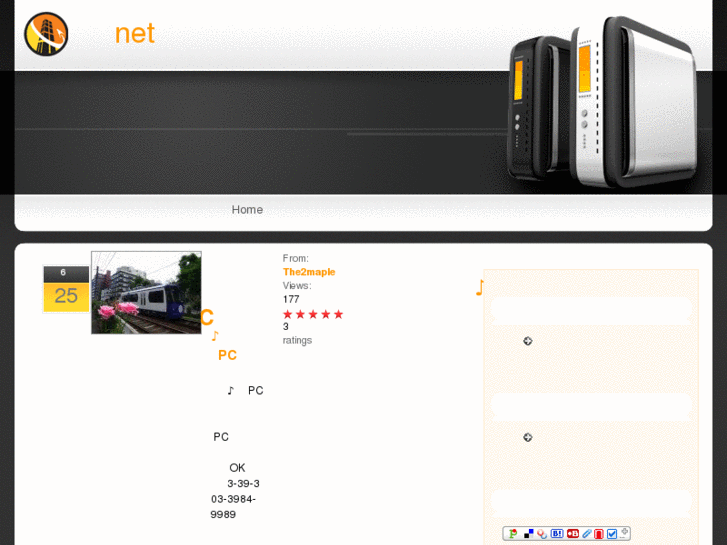
Task: Expand the lower plus icon in sidebar
Action: pos(528,437)
